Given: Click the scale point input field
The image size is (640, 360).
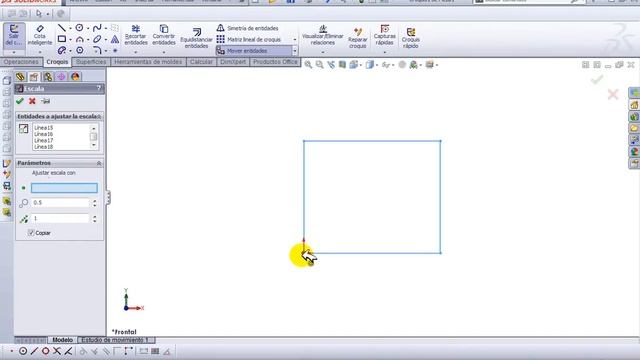Looking at the screenshot, I should (x=64, y=188).
